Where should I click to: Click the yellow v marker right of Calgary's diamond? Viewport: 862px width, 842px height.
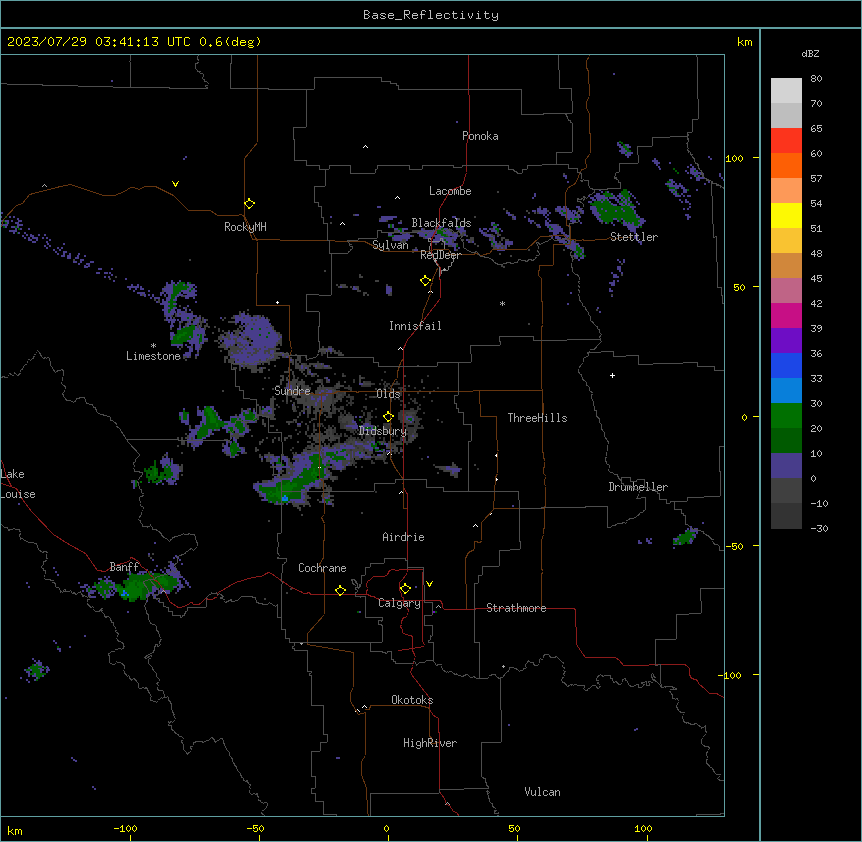click(429, 584)
